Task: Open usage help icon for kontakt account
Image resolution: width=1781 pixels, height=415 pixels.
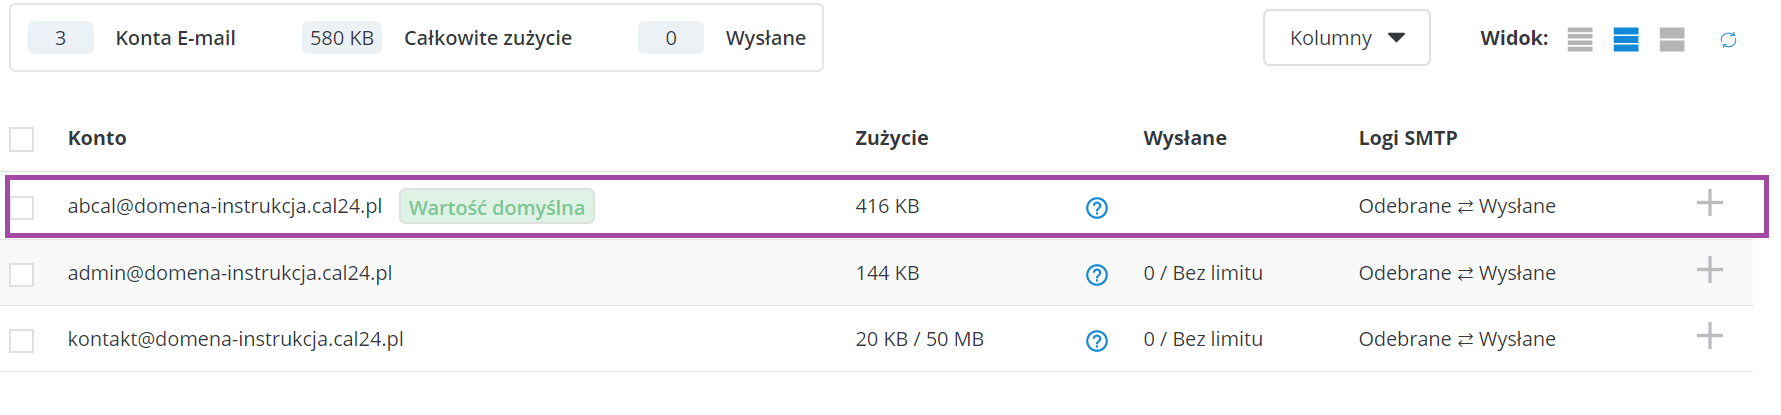Action: coord(1097,341)
